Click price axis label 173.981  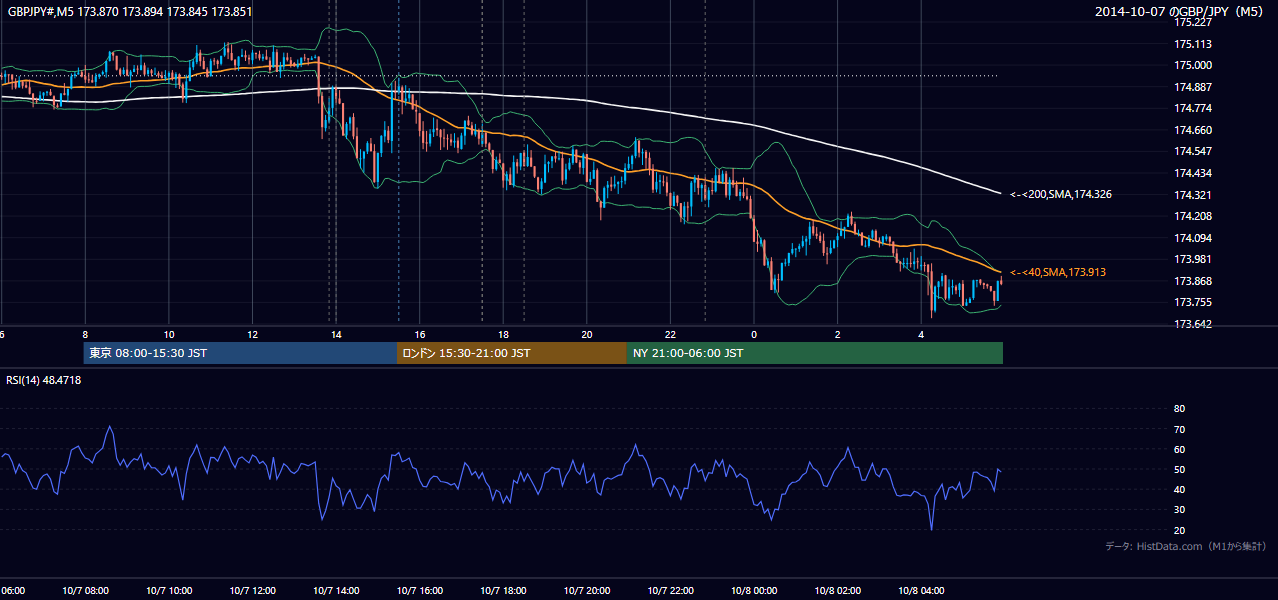click(x=1193, y=259)
